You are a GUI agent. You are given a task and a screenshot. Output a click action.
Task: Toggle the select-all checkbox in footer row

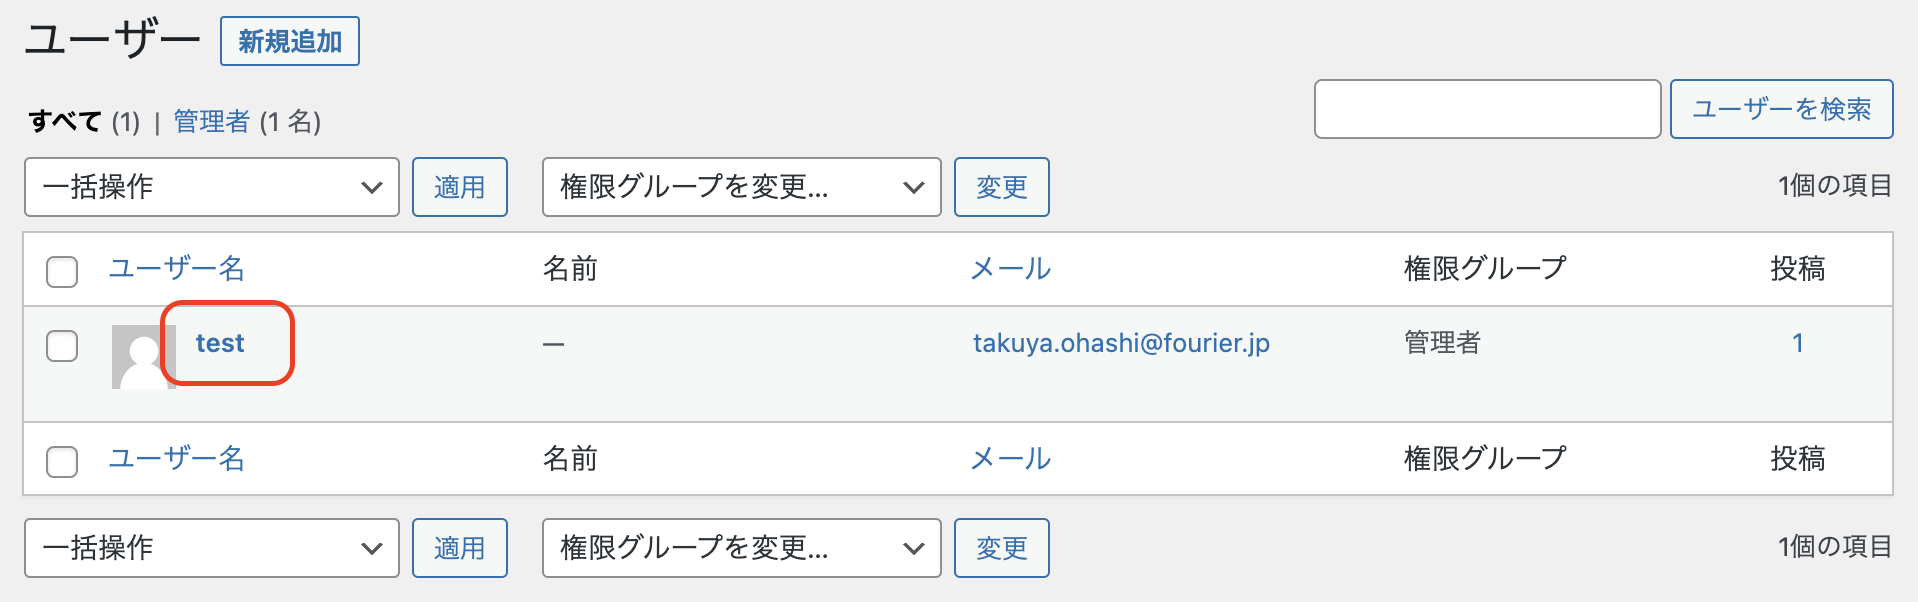tap(62, 461)
